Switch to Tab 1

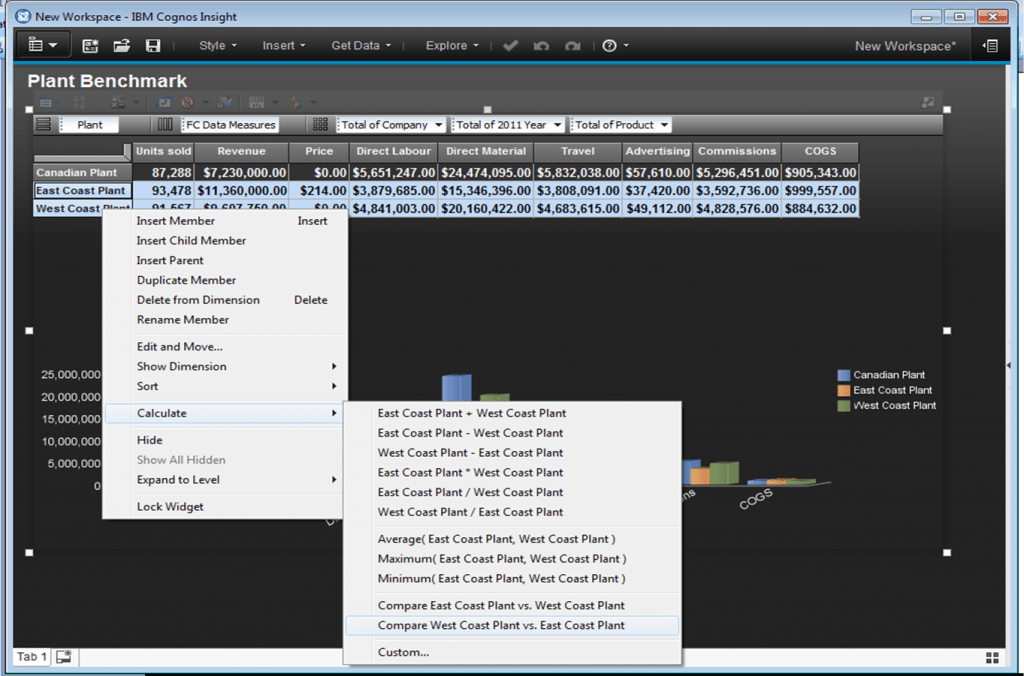click(30, 657)
